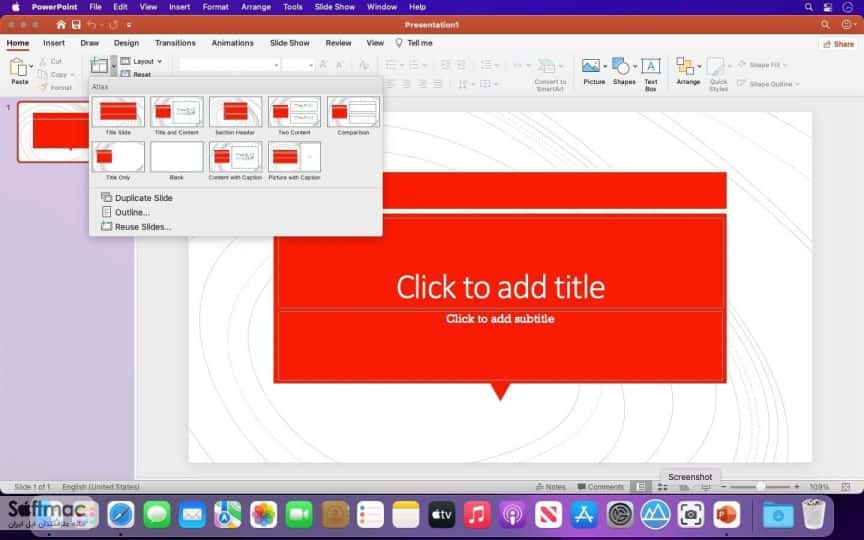This screenshot has width=864, height=540.
Task: Click the Paste clipboard icon
Action: [x=18, y=67]
